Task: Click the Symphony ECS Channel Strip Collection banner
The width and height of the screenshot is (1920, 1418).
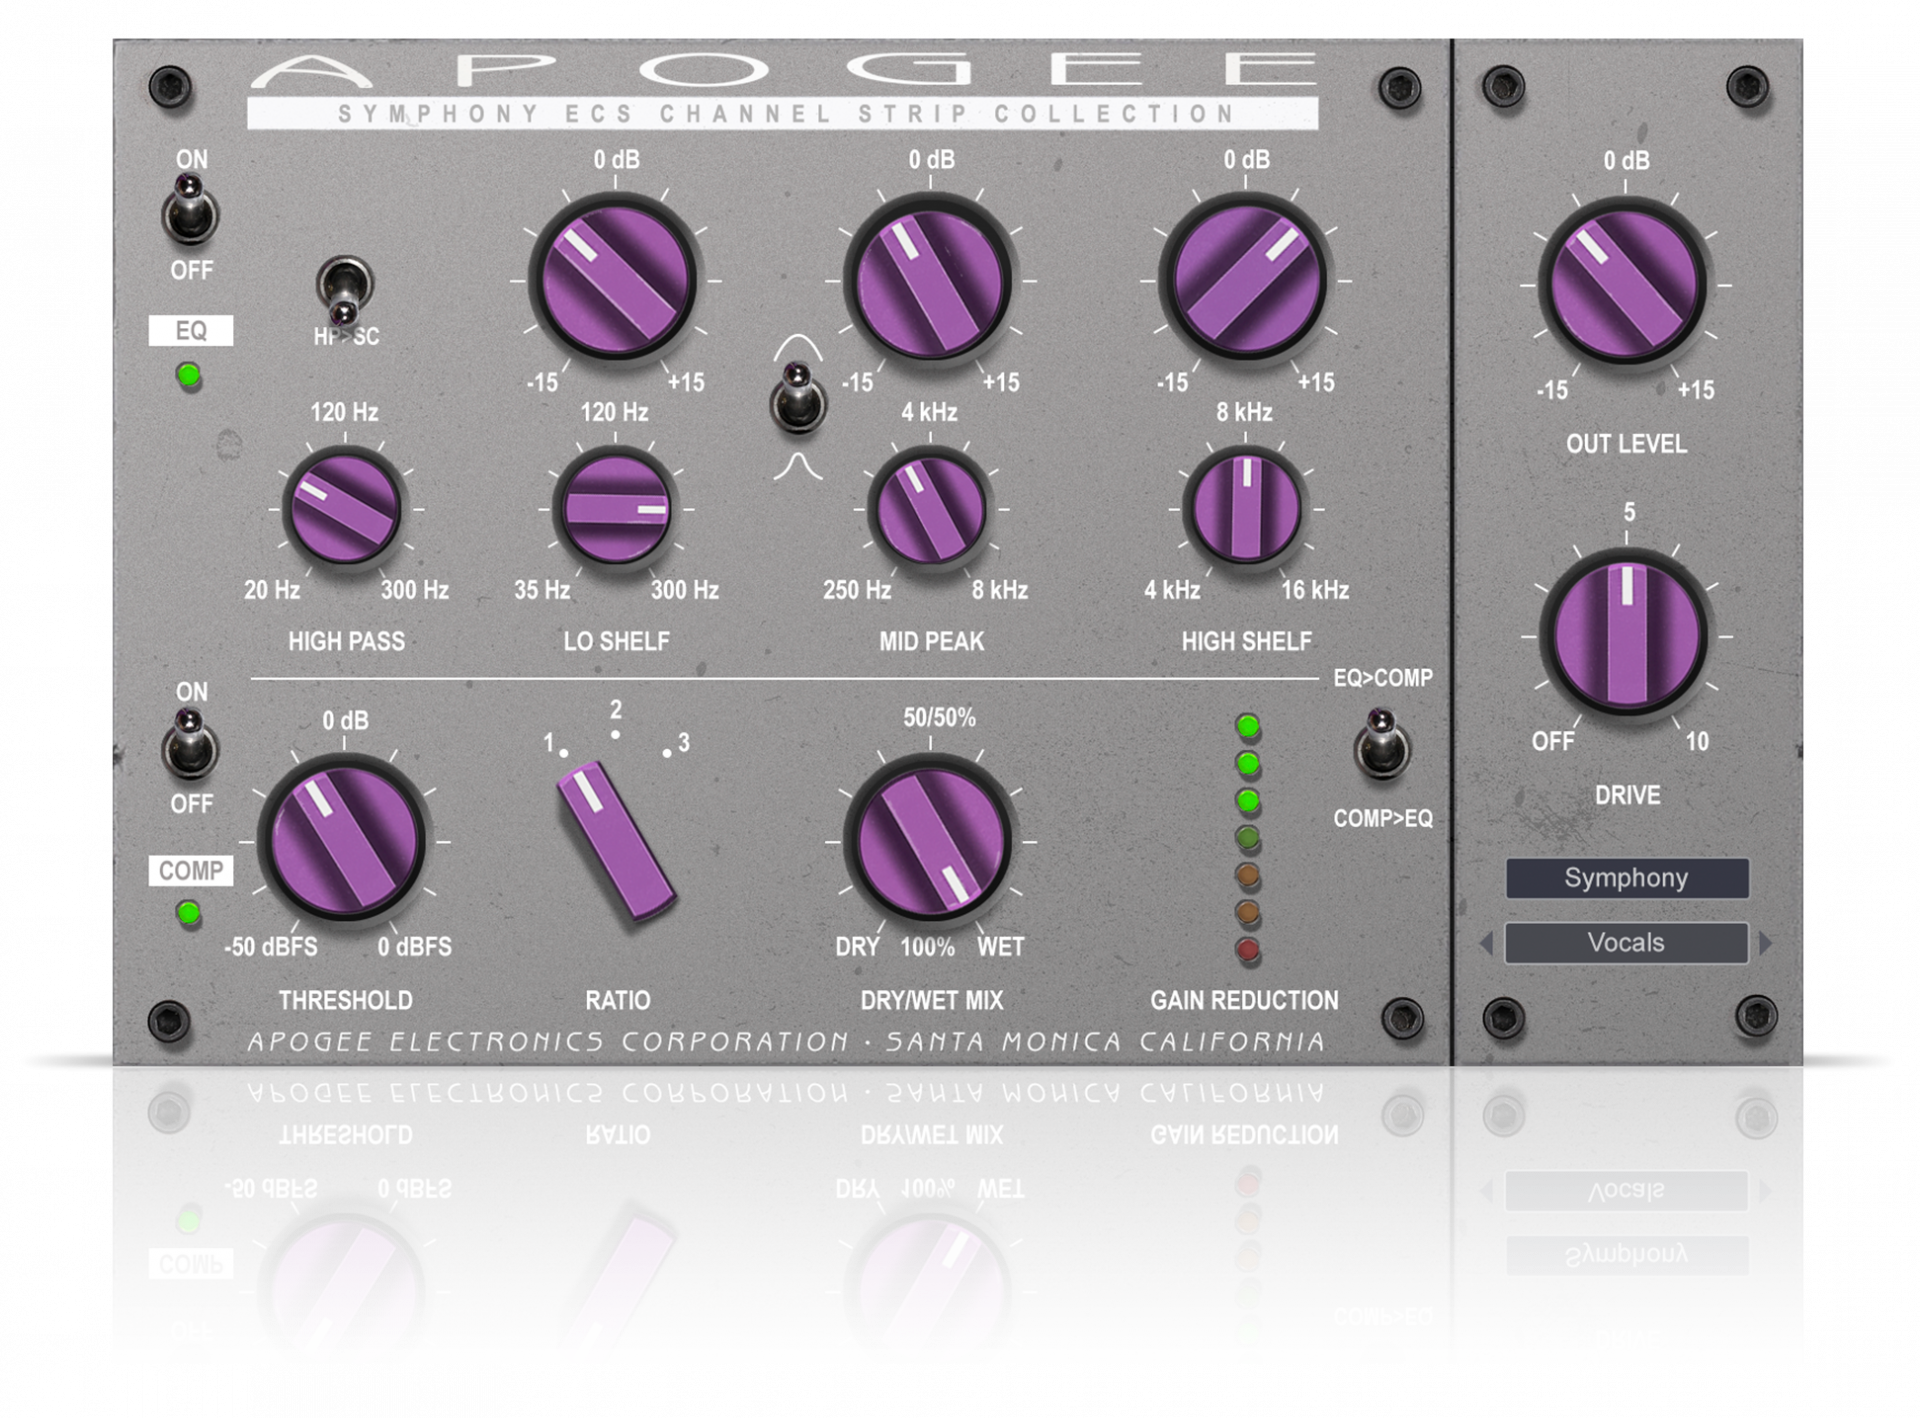Action: pyautogui.click(x=782, y=113)
